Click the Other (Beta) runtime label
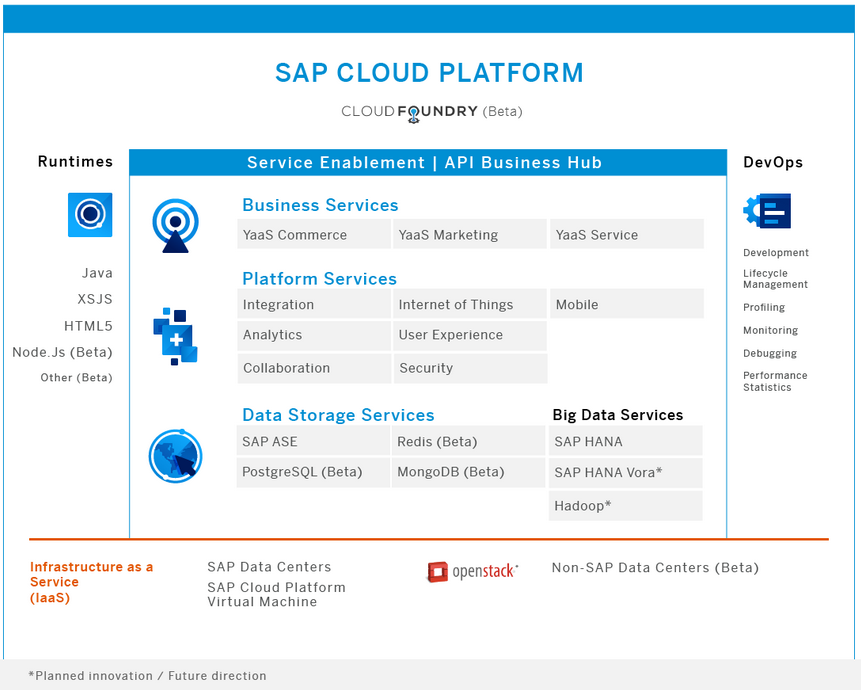The image size is (861, 690). coord(76,378)
